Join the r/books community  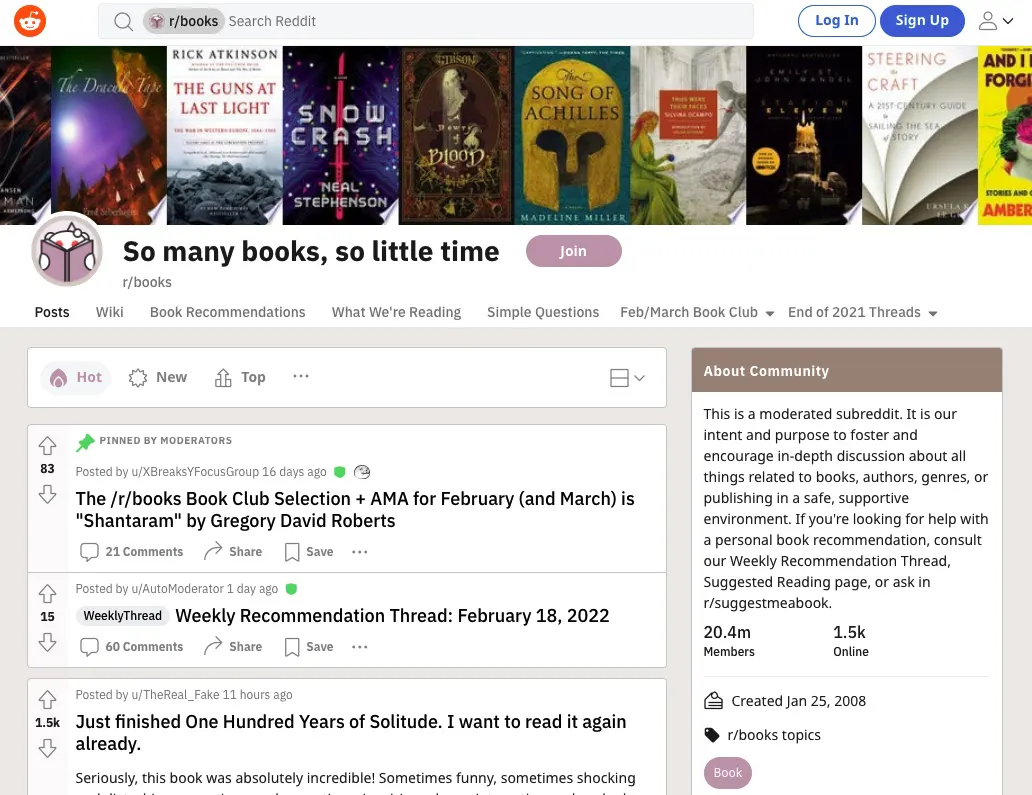[x=573, y=251]
